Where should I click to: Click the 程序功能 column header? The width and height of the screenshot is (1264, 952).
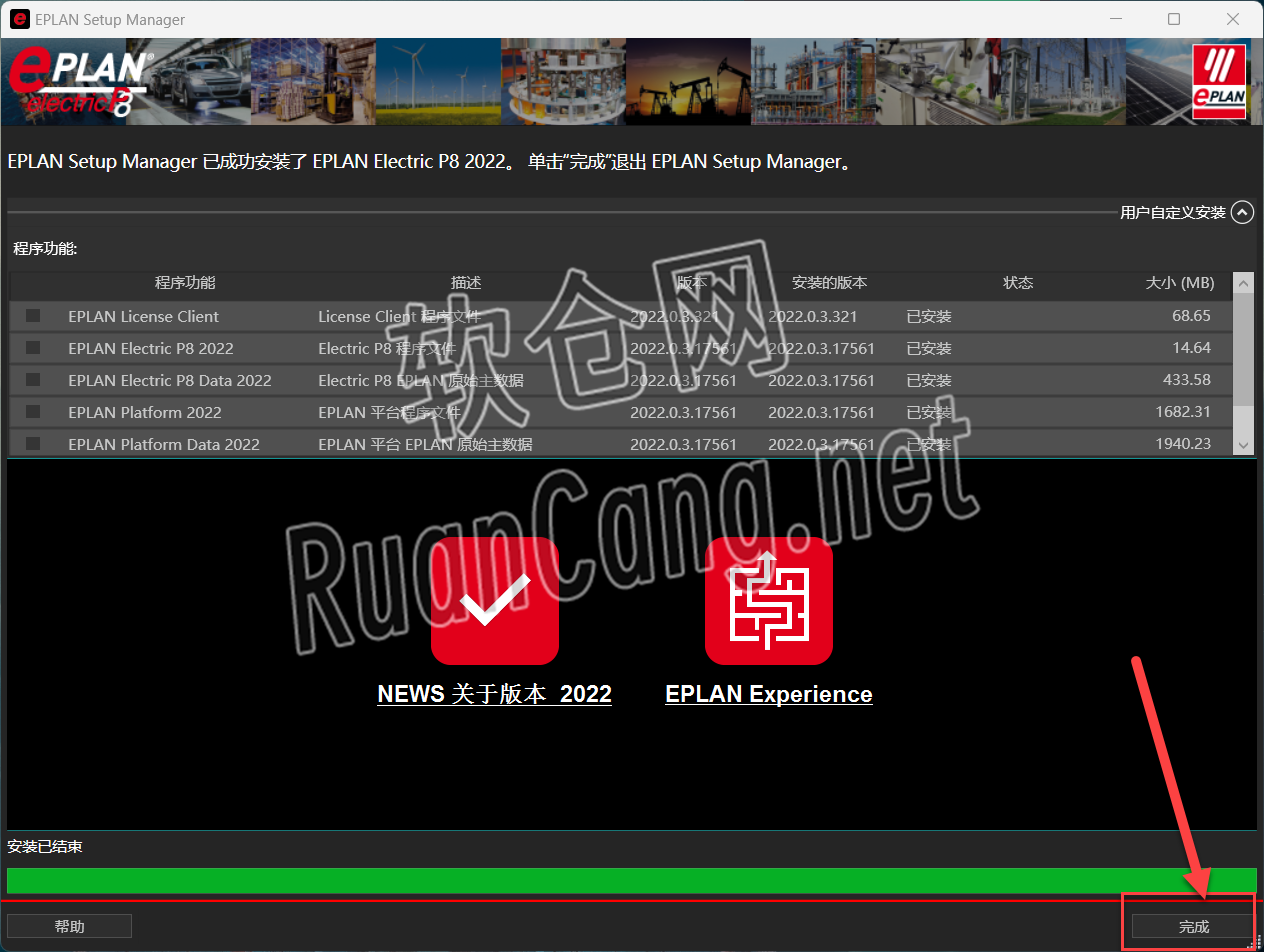pos(185,283)
